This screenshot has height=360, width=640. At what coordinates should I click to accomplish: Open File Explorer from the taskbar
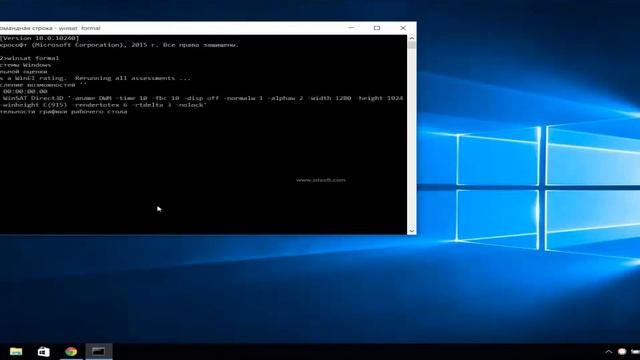point(16,351)
